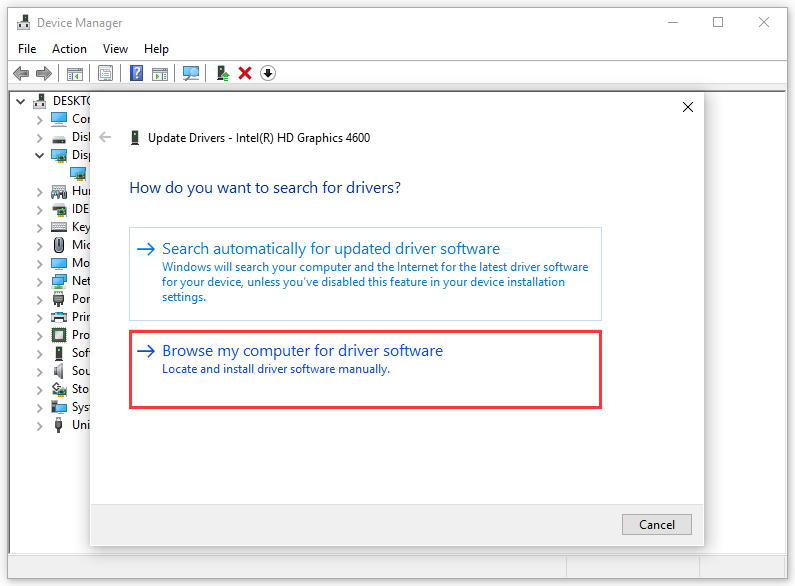Select the Ports tree item
795x586 pixels.
point(81,299)
